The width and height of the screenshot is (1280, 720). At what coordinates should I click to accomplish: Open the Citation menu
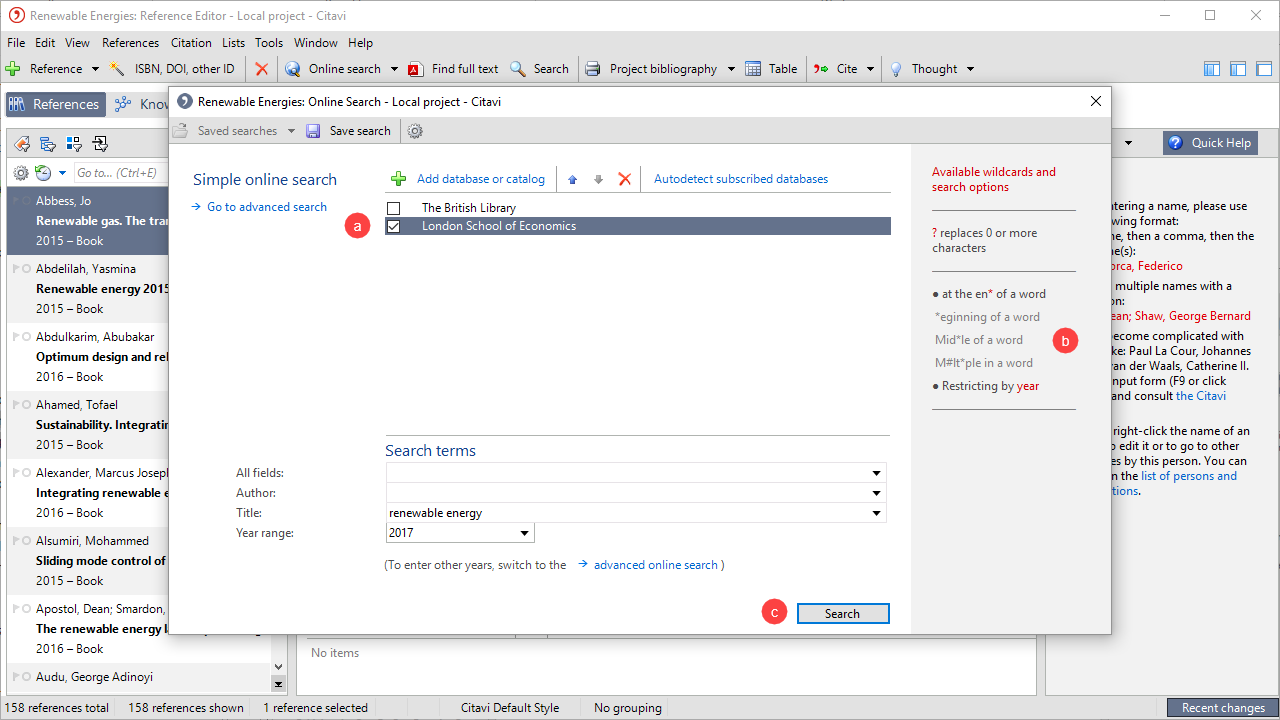191,43
